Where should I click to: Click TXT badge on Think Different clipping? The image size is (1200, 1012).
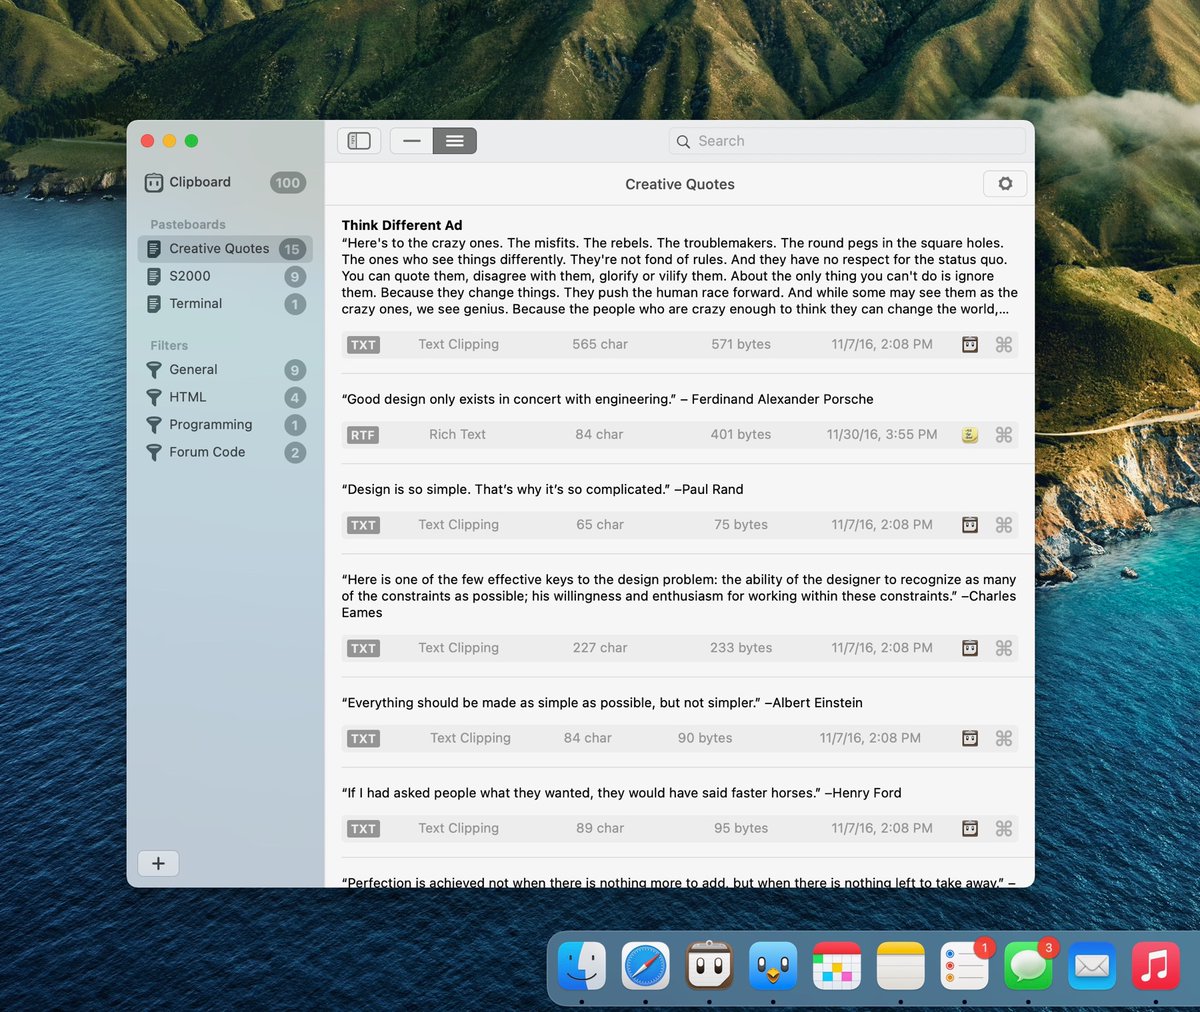tap(363, 345)
